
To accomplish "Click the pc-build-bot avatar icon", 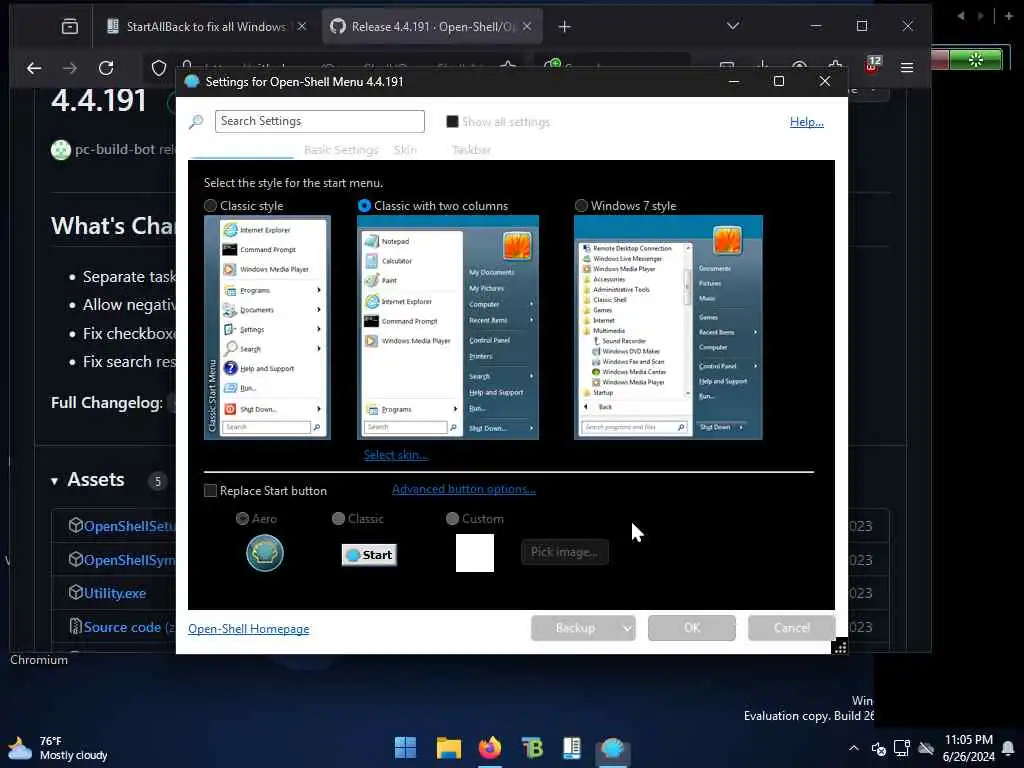I will point(61,150).
